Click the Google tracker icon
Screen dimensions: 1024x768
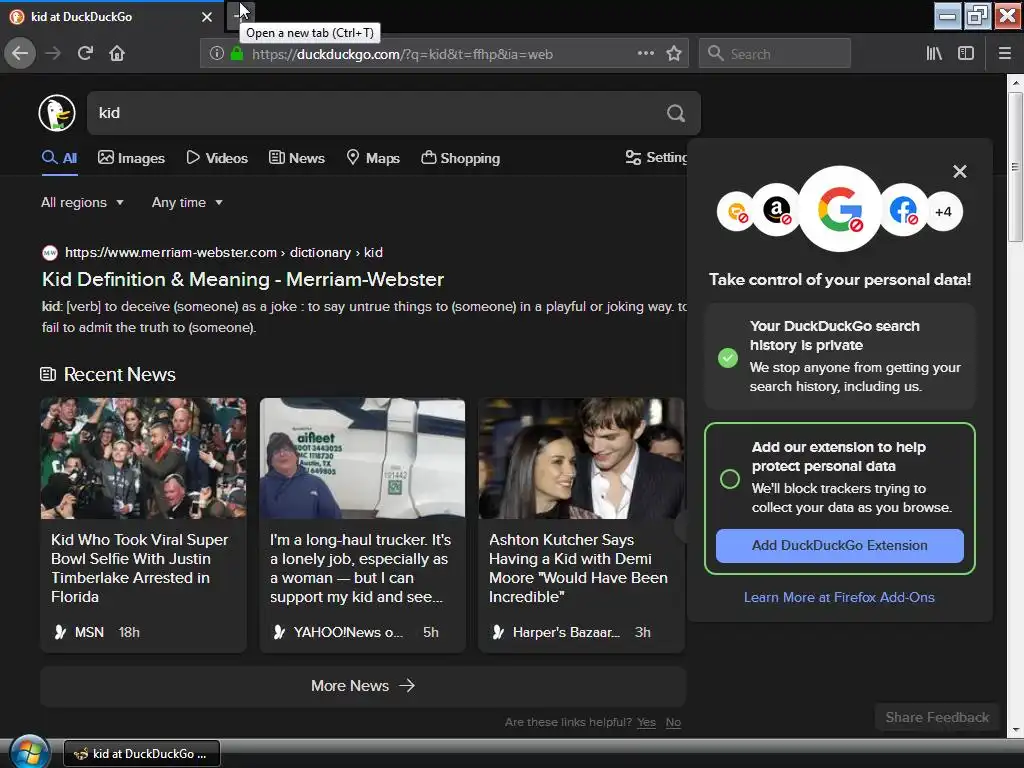point(840,209)
